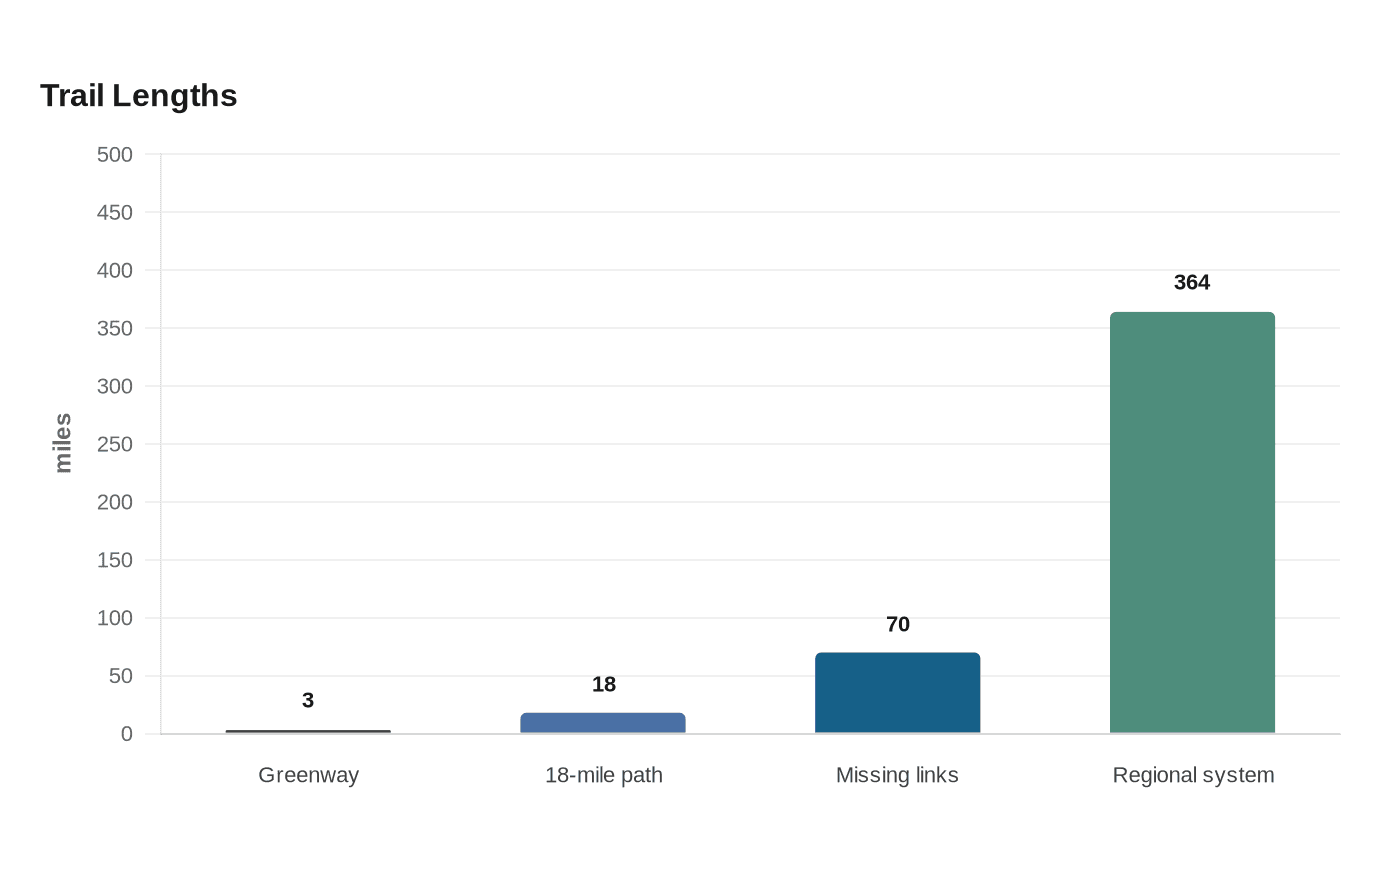This screenshot has width=1400, height=880.
Task: Click the Trail Lengths chart title
Action: [139, 96]
